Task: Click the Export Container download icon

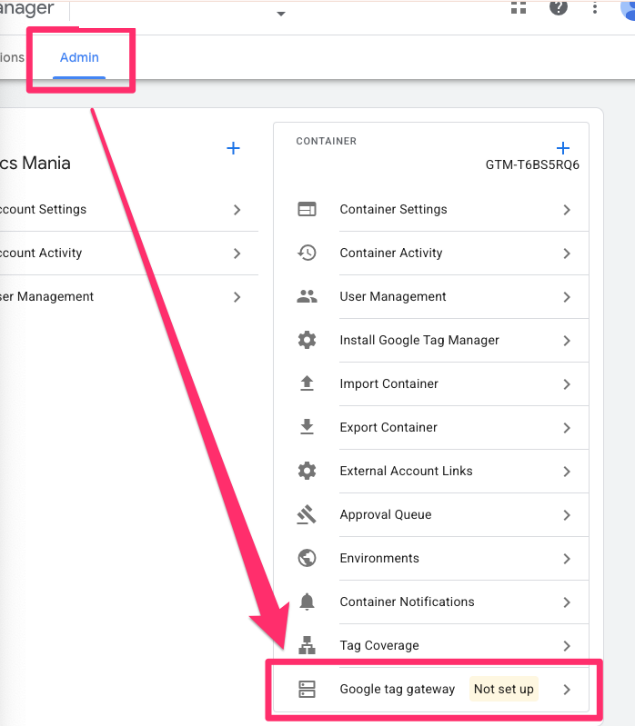Action: (307, 427)
